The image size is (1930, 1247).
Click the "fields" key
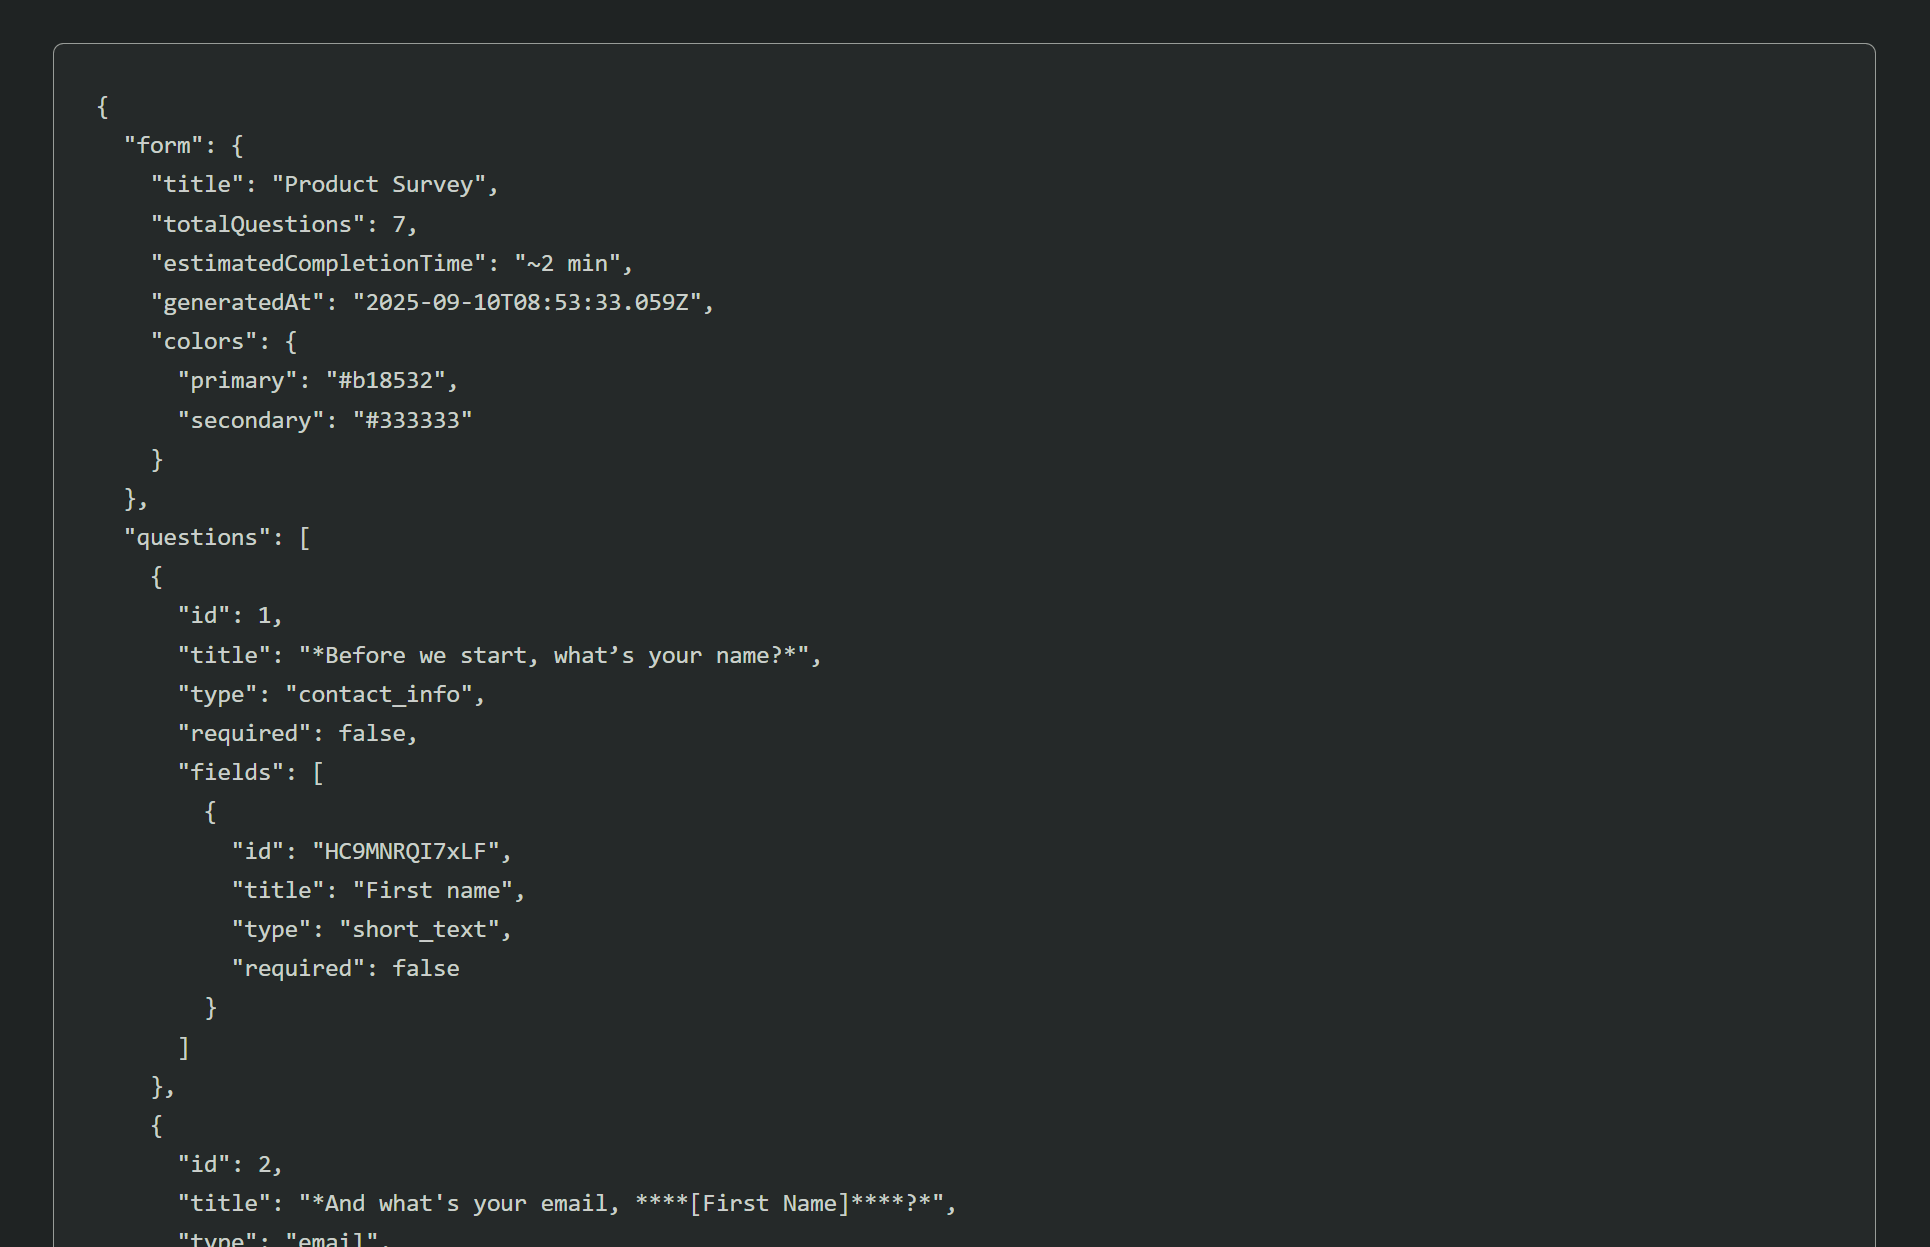tap(230, 773)
